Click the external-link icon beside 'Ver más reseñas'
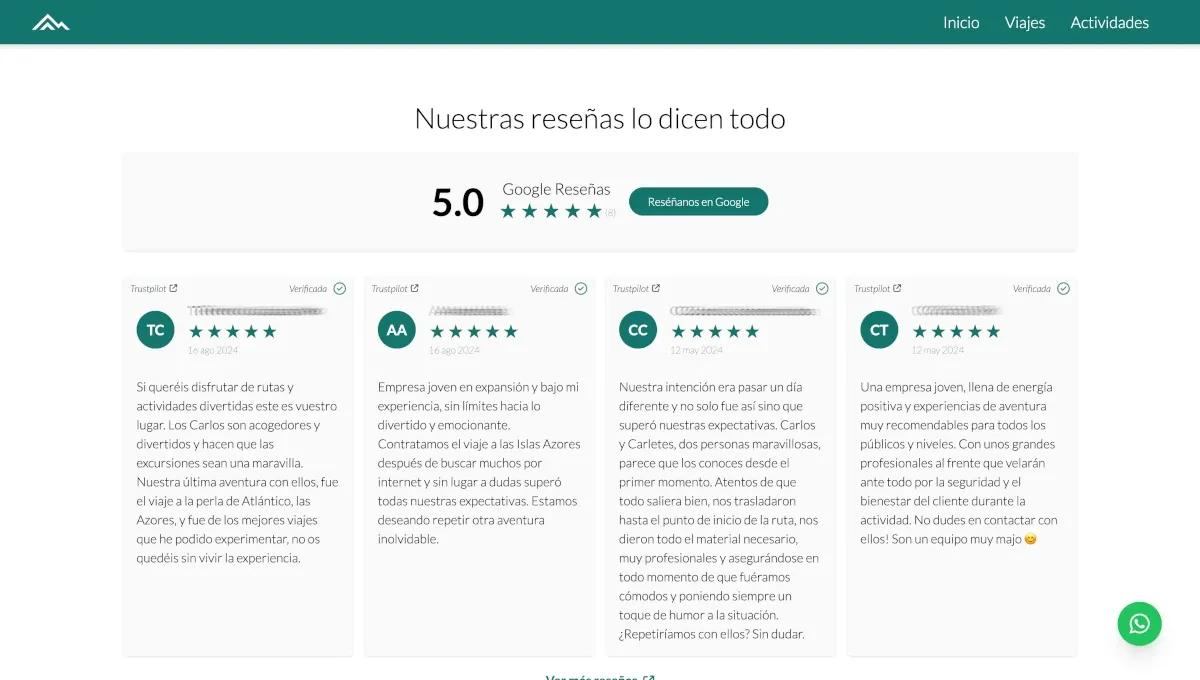The image size is (1200, 680). click(x=648, y=677)
